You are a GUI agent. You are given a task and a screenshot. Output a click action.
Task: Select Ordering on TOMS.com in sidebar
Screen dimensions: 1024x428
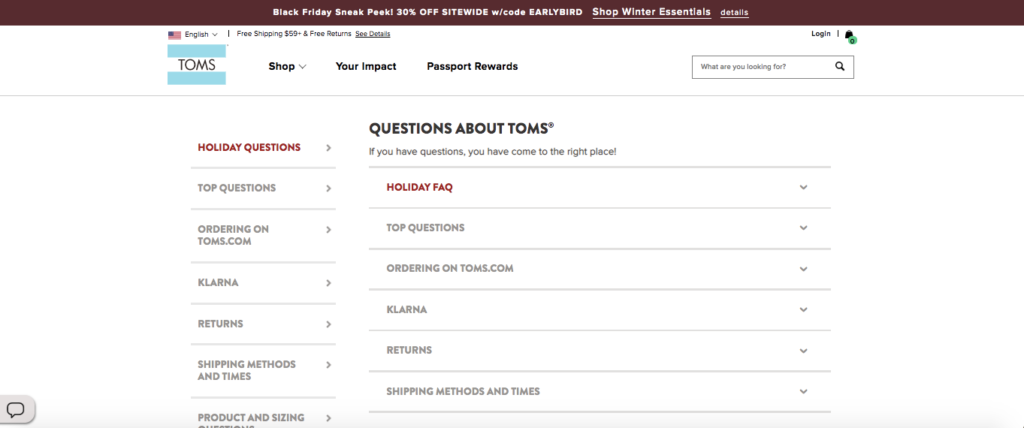point(233,235)
